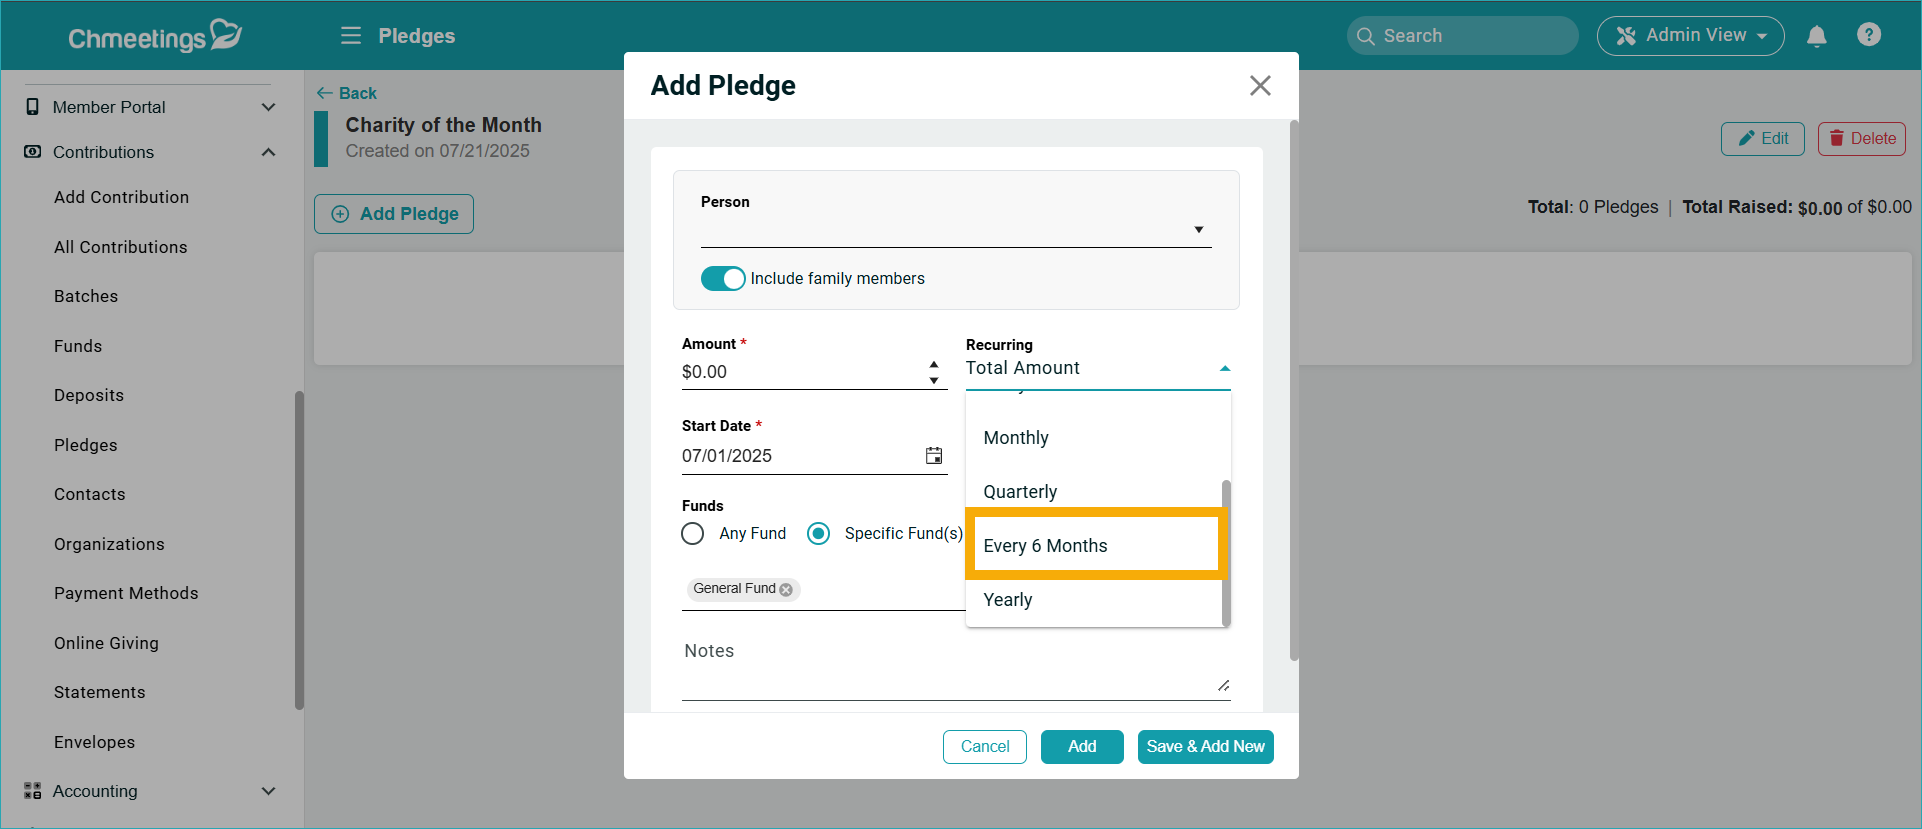Open the Pledges sidebar item
Image resolution: width=1922 pixels, height=829 pixels.
click(85, 445)
